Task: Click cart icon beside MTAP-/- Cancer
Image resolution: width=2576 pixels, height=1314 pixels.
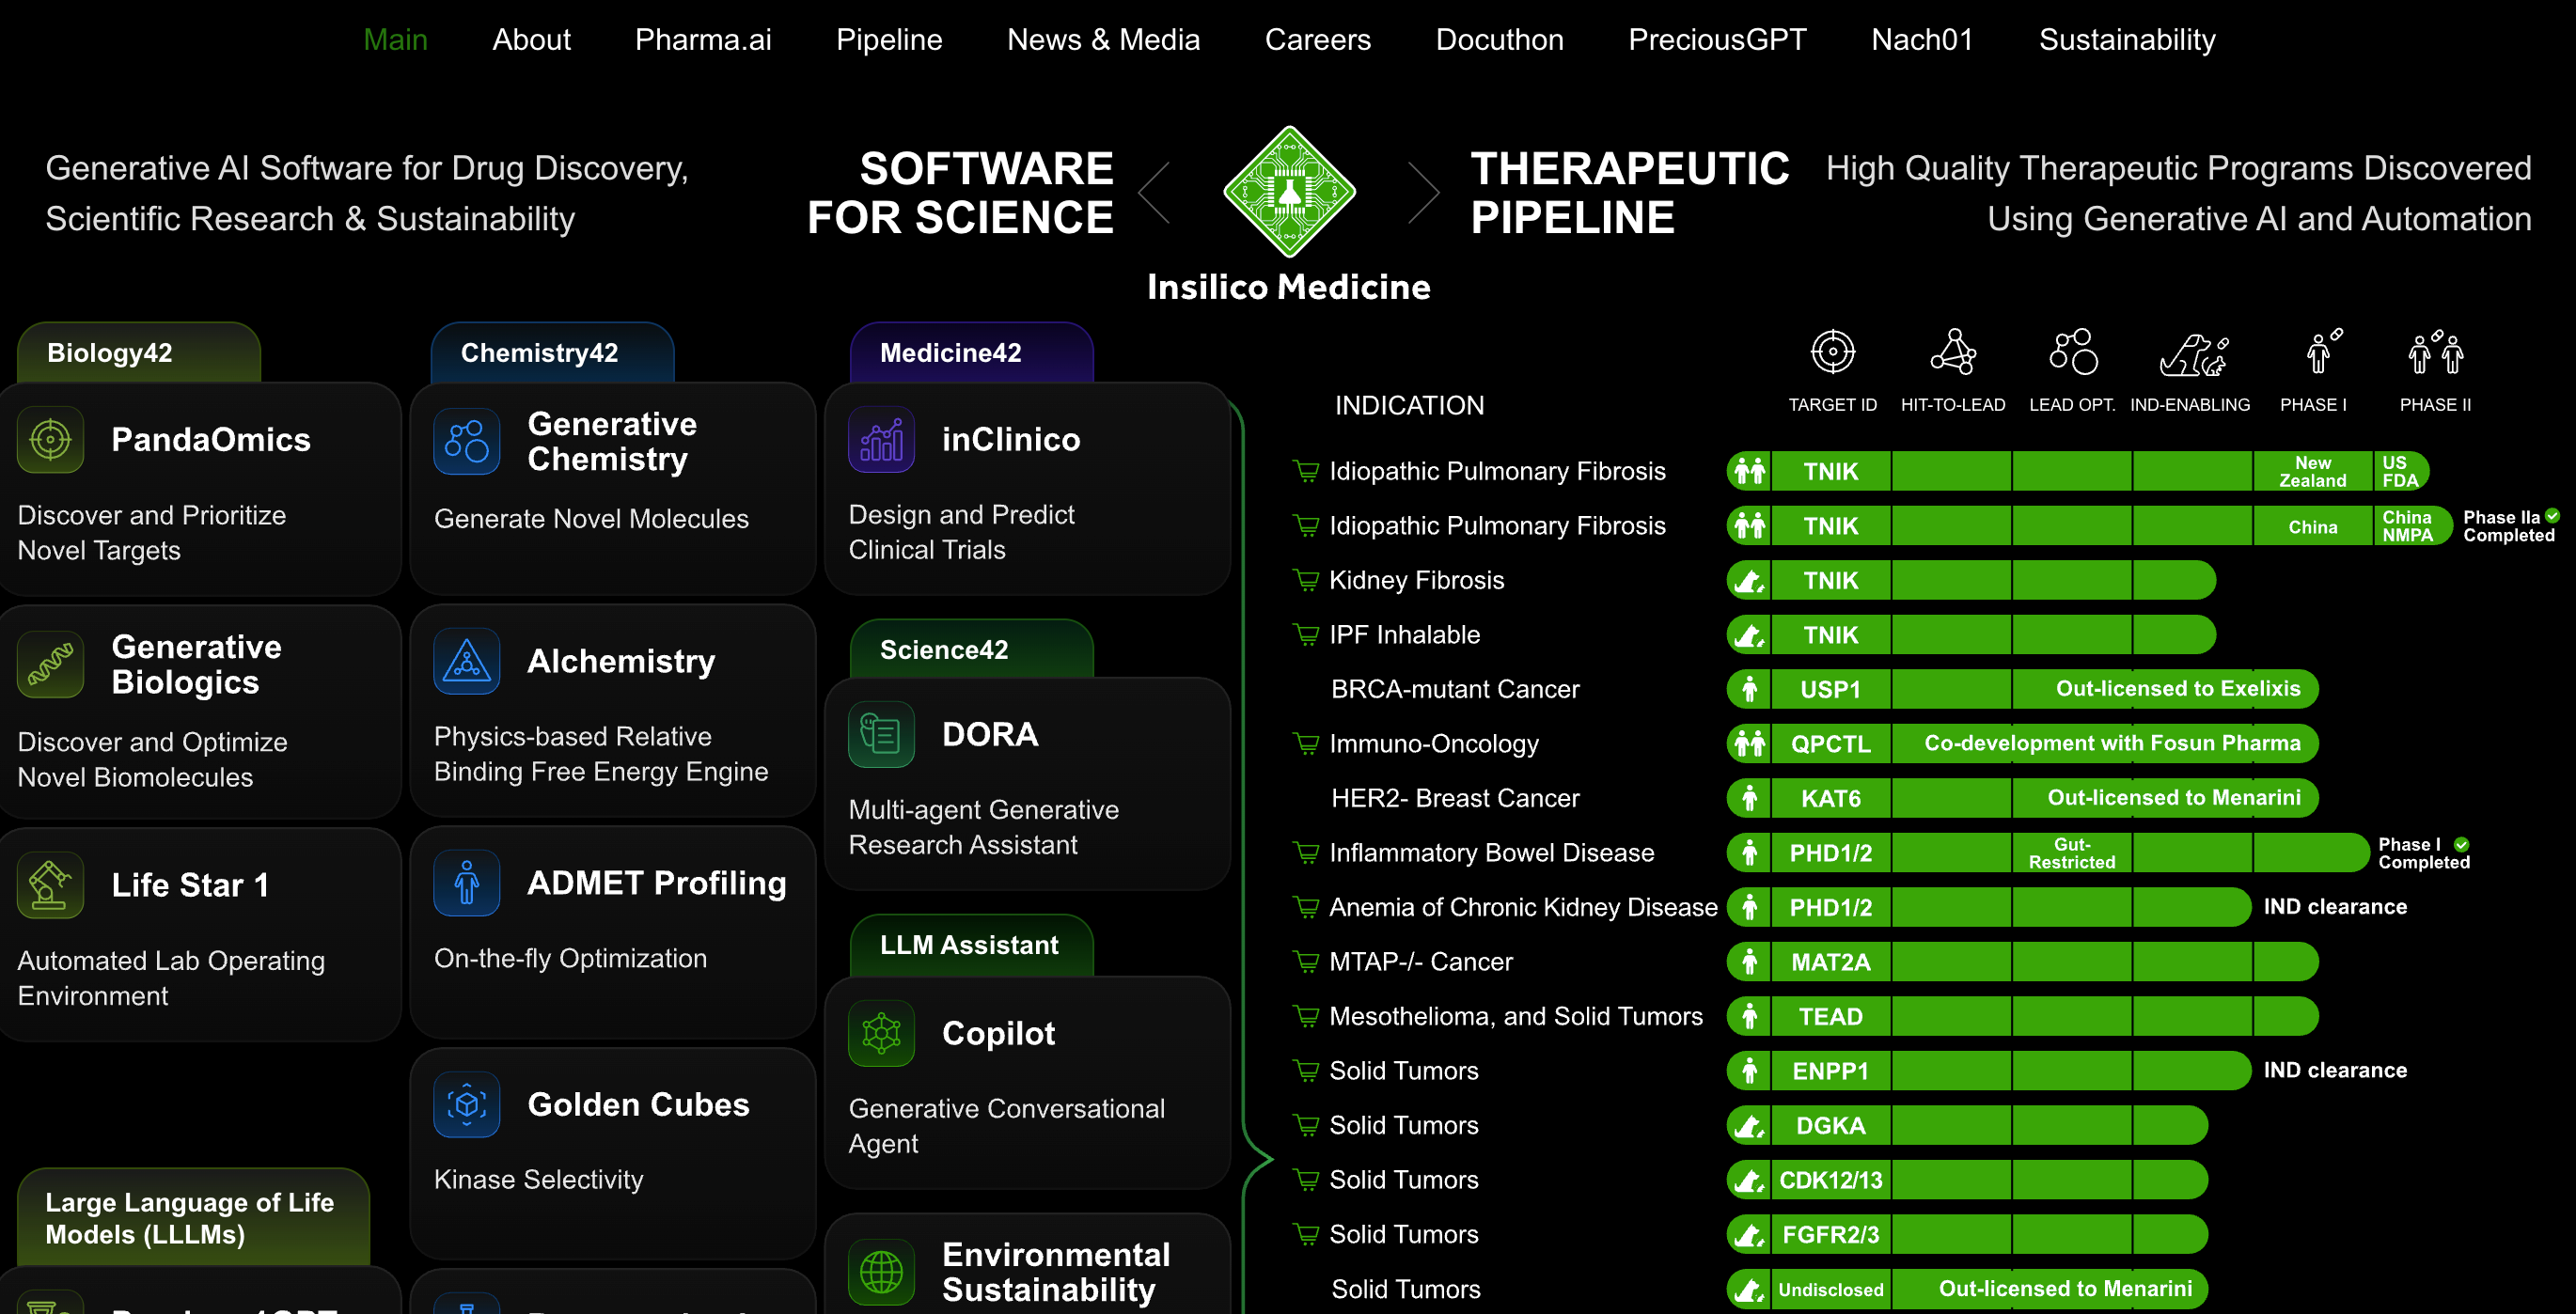Action: (1305, 961)
